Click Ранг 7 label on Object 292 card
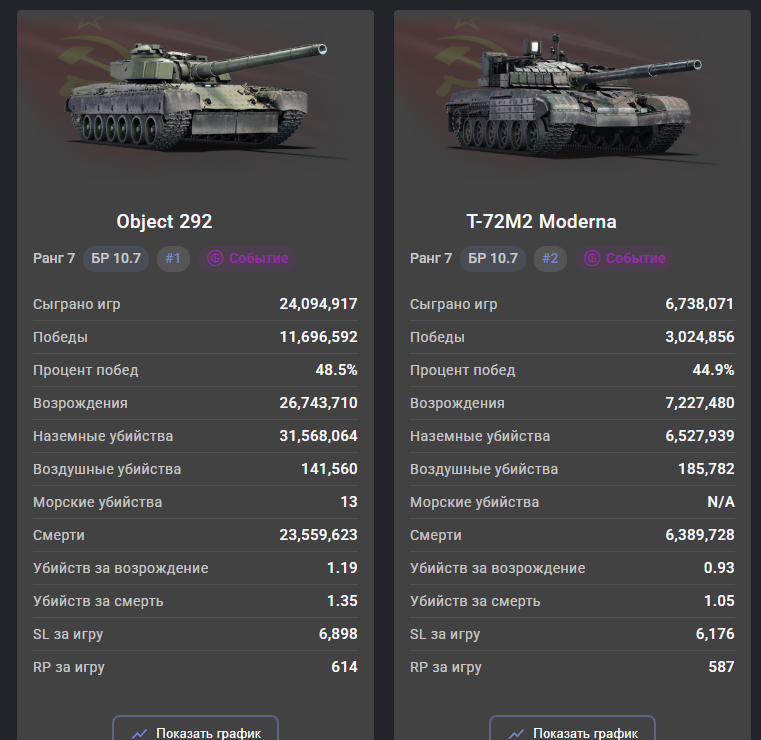Image resolution: width=761 pixels, height=740 pixels. click(x=54, y=258)
